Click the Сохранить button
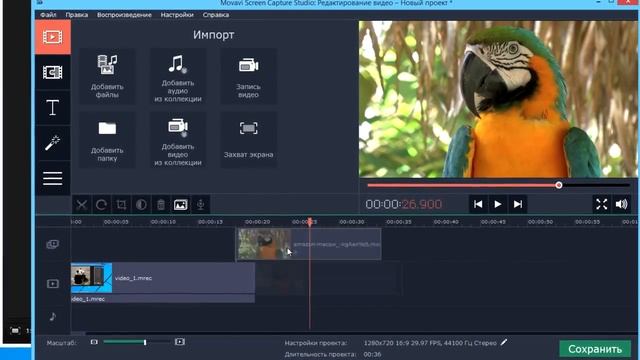 (x=595, y=349)
